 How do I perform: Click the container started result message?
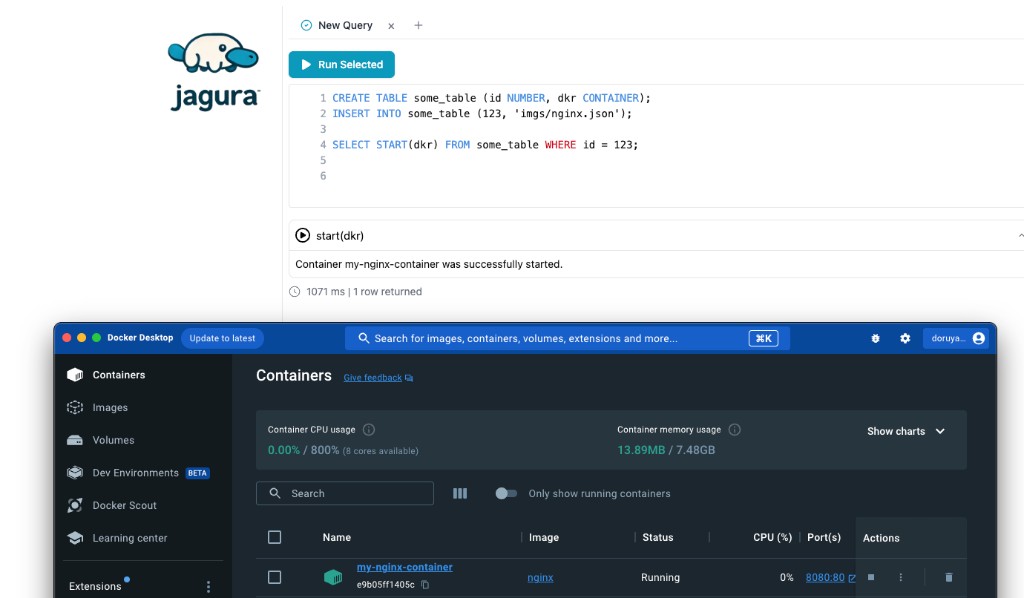tap(428, 264)
